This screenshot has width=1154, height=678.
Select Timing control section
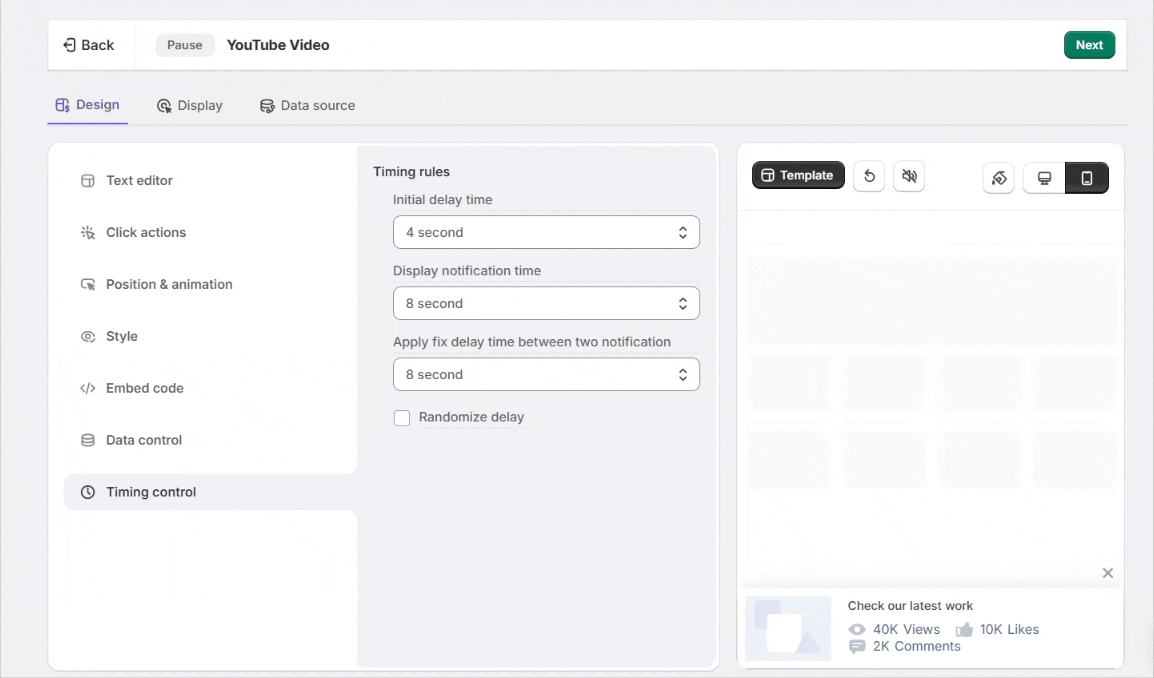210,492
